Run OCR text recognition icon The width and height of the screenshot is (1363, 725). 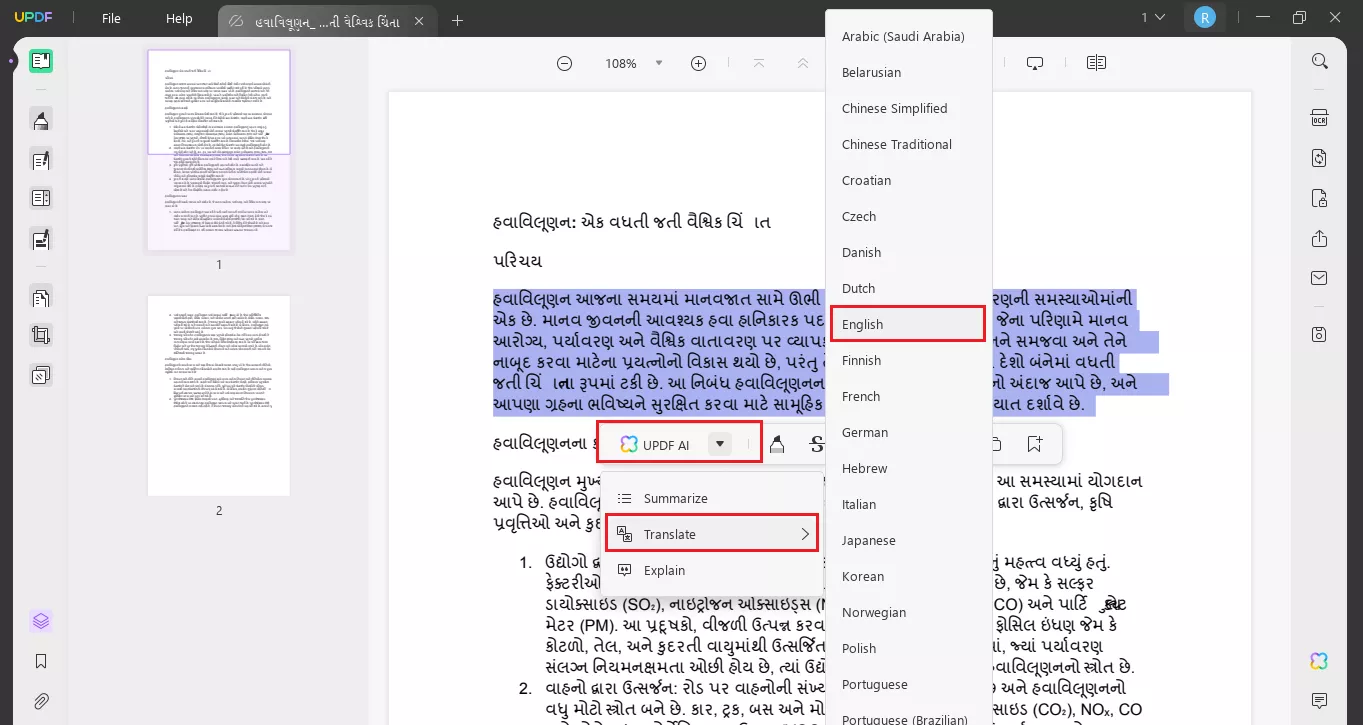coord(1320,118)
